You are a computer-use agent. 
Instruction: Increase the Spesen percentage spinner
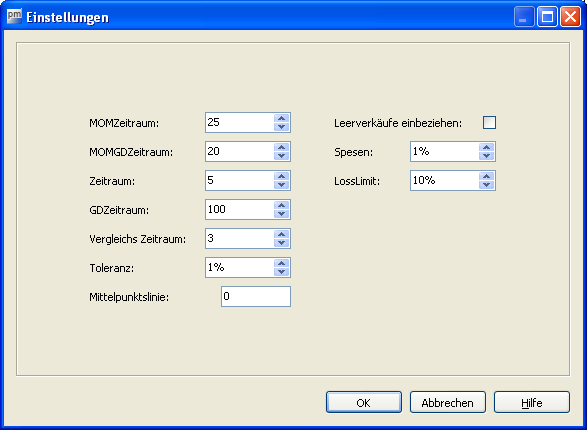[x=486, y=147]
